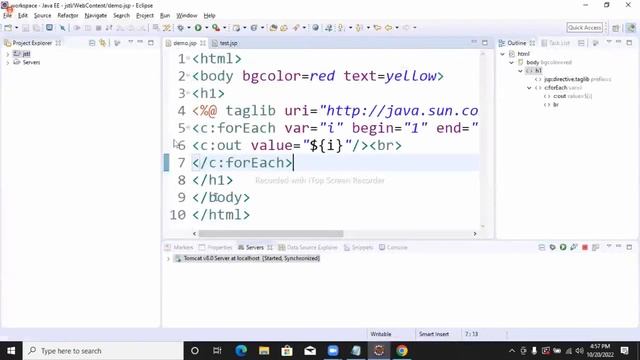Click the Debug server icon in Servers view
Image resolution: width=640 pixels, height=360 pixels.
coord(553,247)
